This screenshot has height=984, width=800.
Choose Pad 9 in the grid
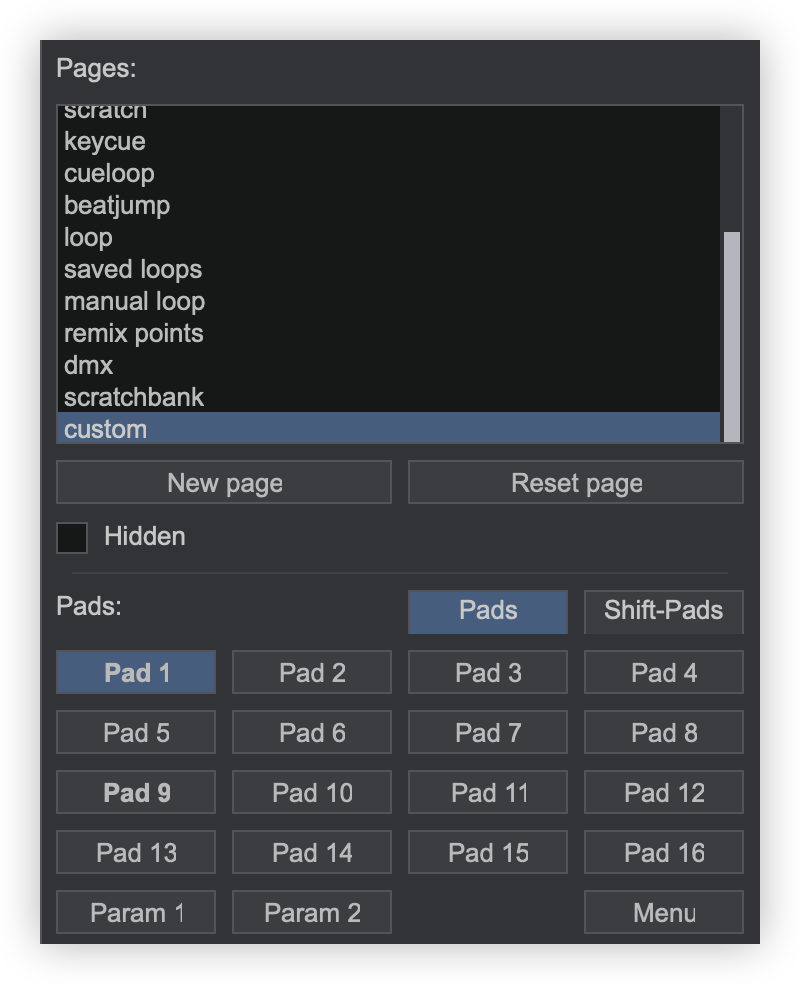tap(136, 793)
